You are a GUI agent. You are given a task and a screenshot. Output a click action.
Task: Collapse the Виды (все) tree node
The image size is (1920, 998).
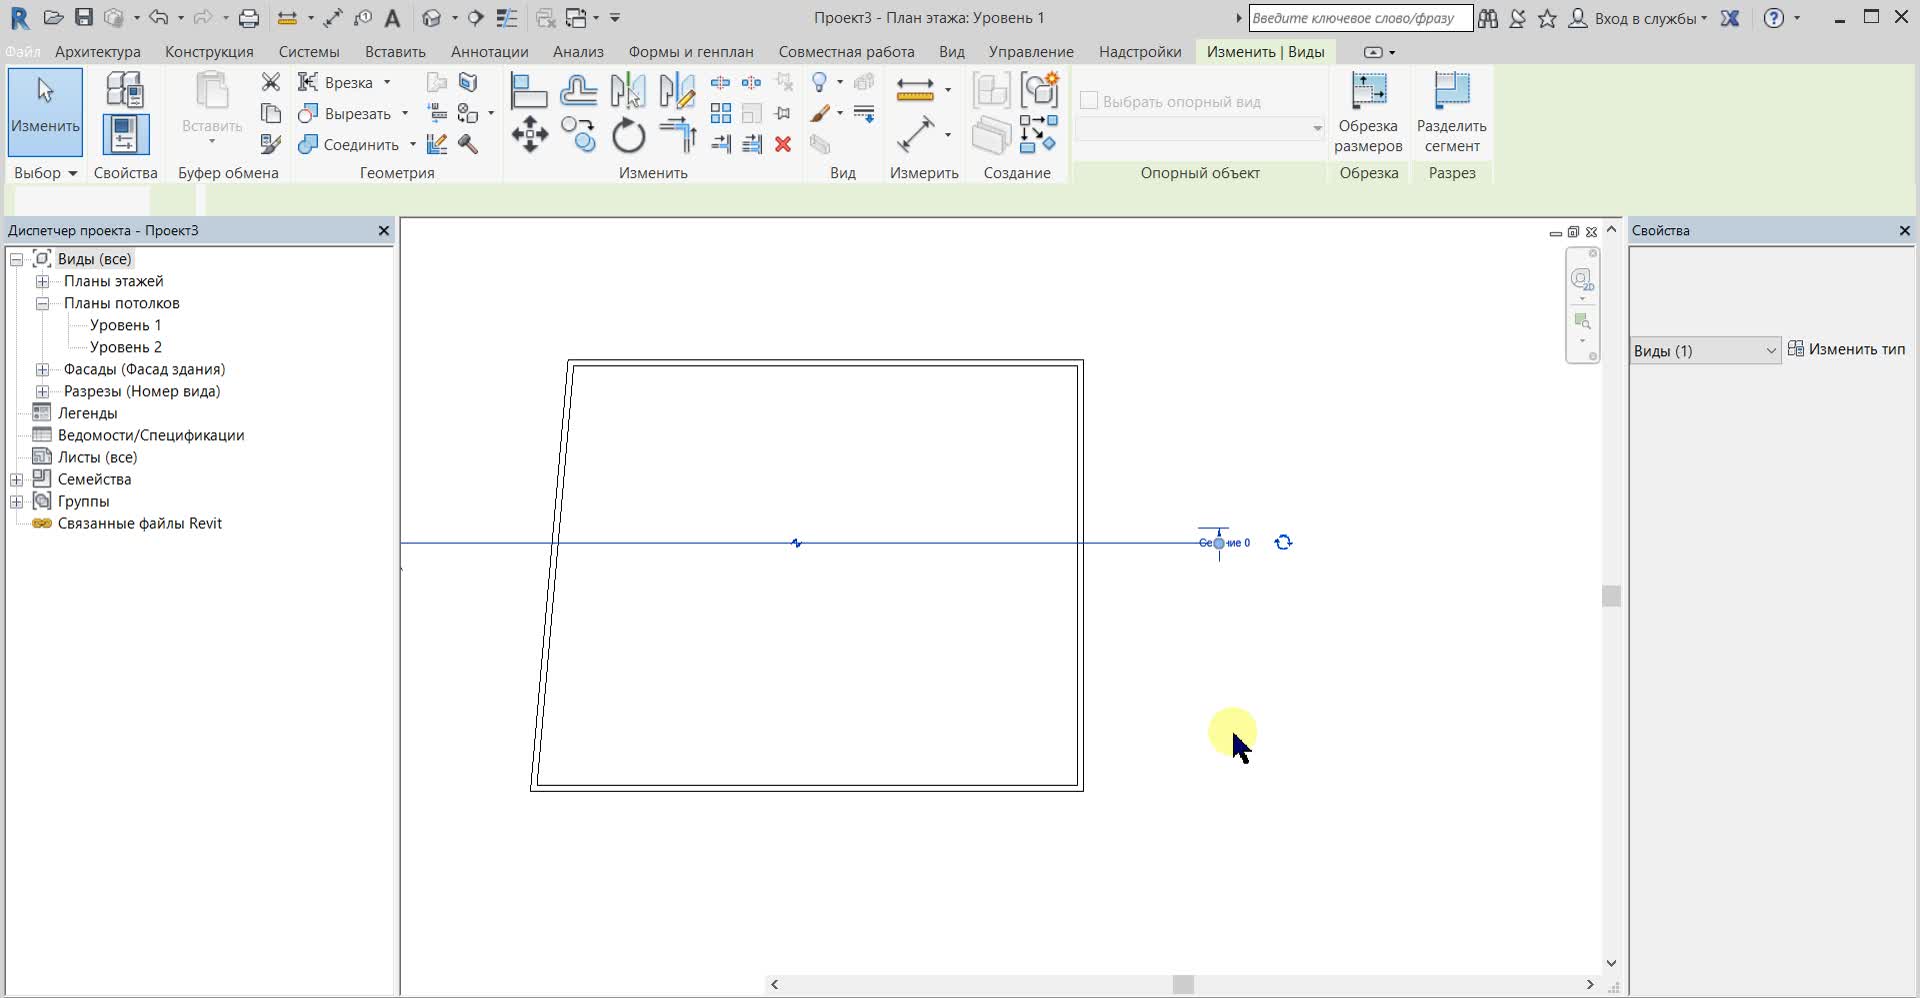point(17,259)
